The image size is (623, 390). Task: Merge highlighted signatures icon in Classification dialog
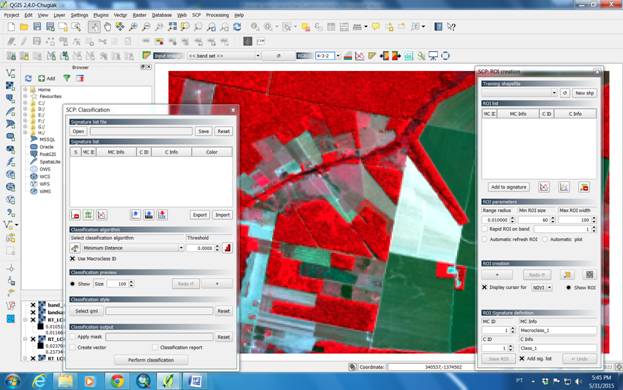[x=88, y=215]
